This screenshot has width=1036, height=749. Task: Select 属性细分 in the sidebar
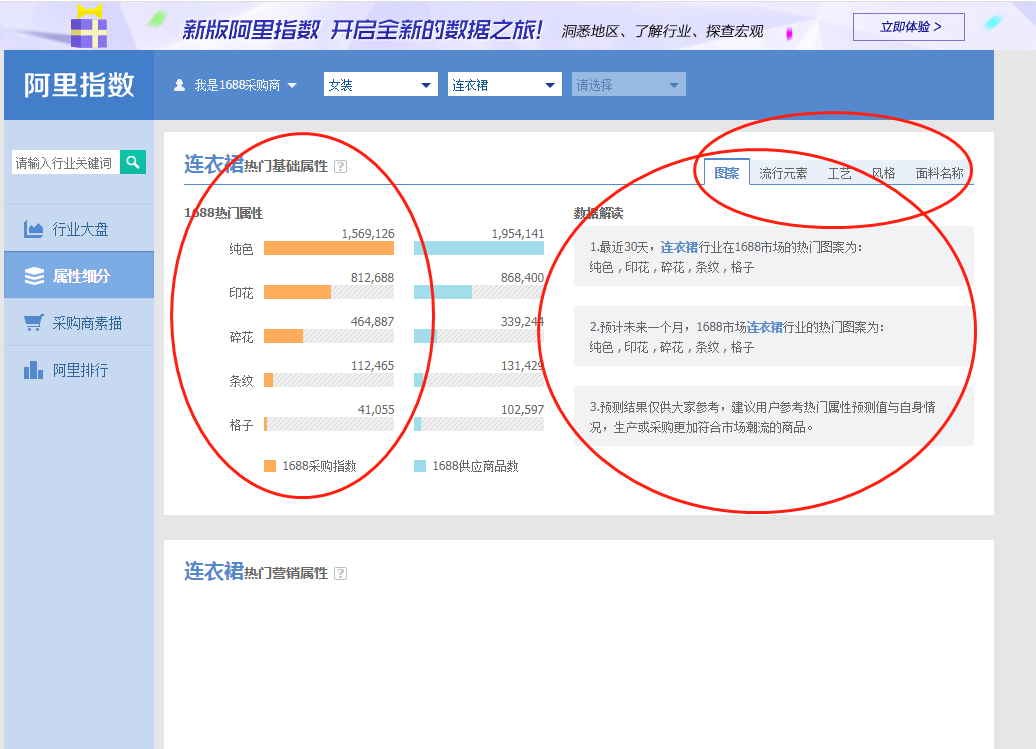79,275
